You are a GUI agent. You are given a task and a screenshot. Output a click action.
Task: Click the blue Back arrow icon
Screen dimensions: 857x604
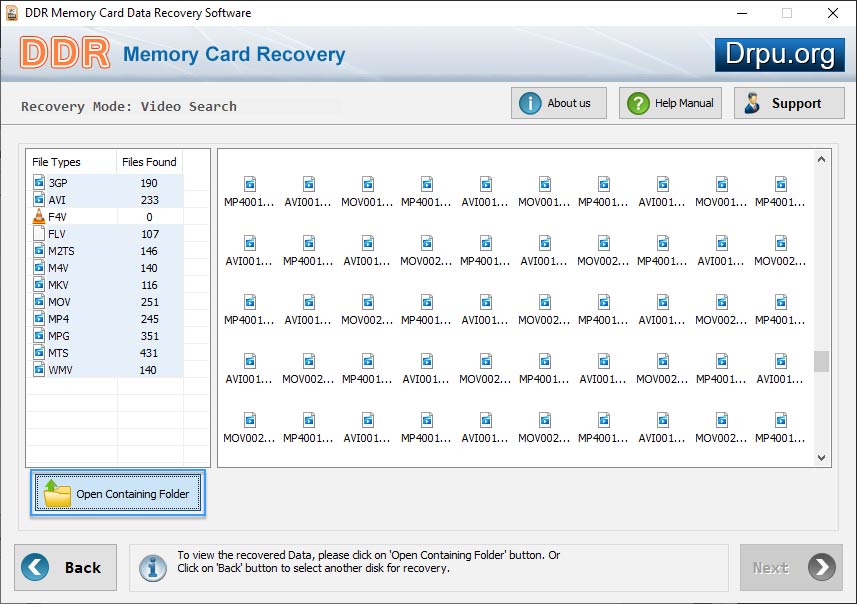pyautogui.click(x=35, y=567)
